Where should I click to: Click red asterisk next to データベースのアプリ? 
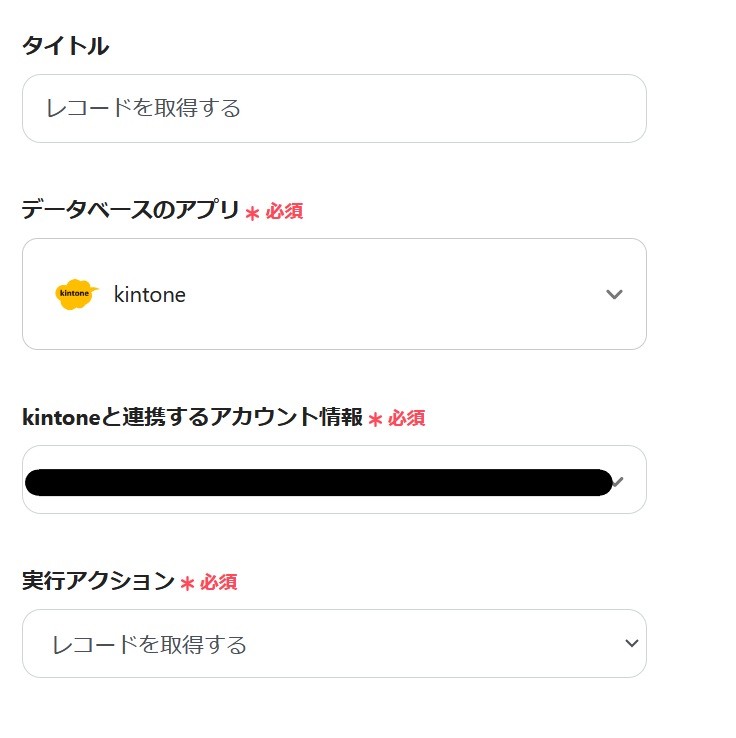click(x=252, y=213)
